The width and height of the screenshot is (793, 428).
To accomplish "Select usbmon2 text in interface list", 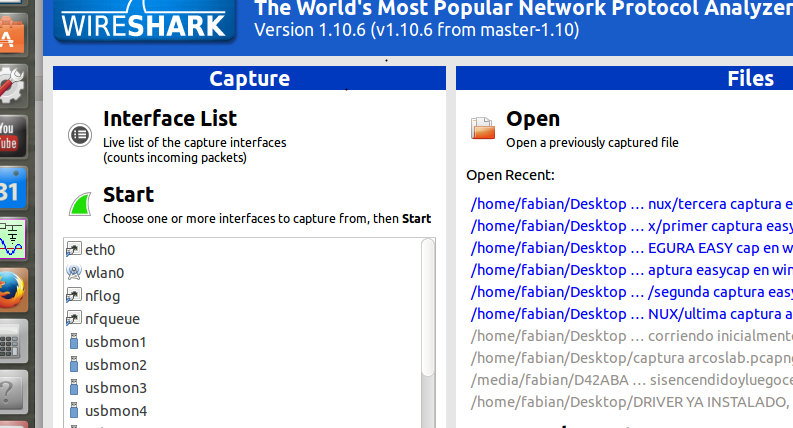I will pyautogui.click(x=116, y=365).
